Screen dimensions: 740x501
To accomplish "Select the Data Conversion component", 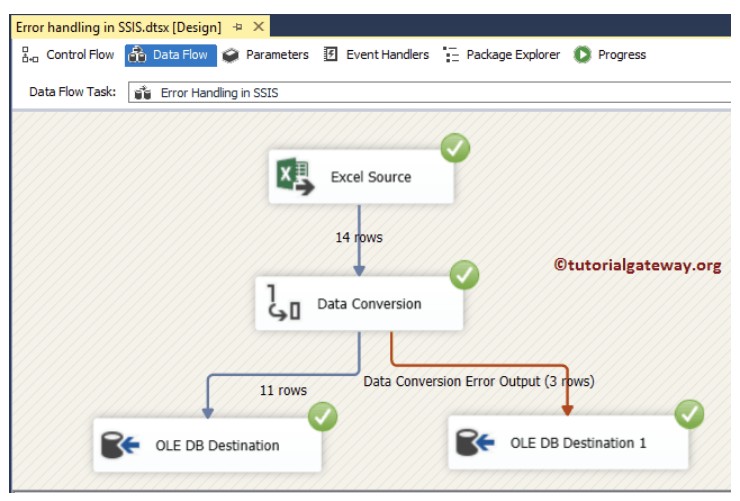I will coord(359,303).
